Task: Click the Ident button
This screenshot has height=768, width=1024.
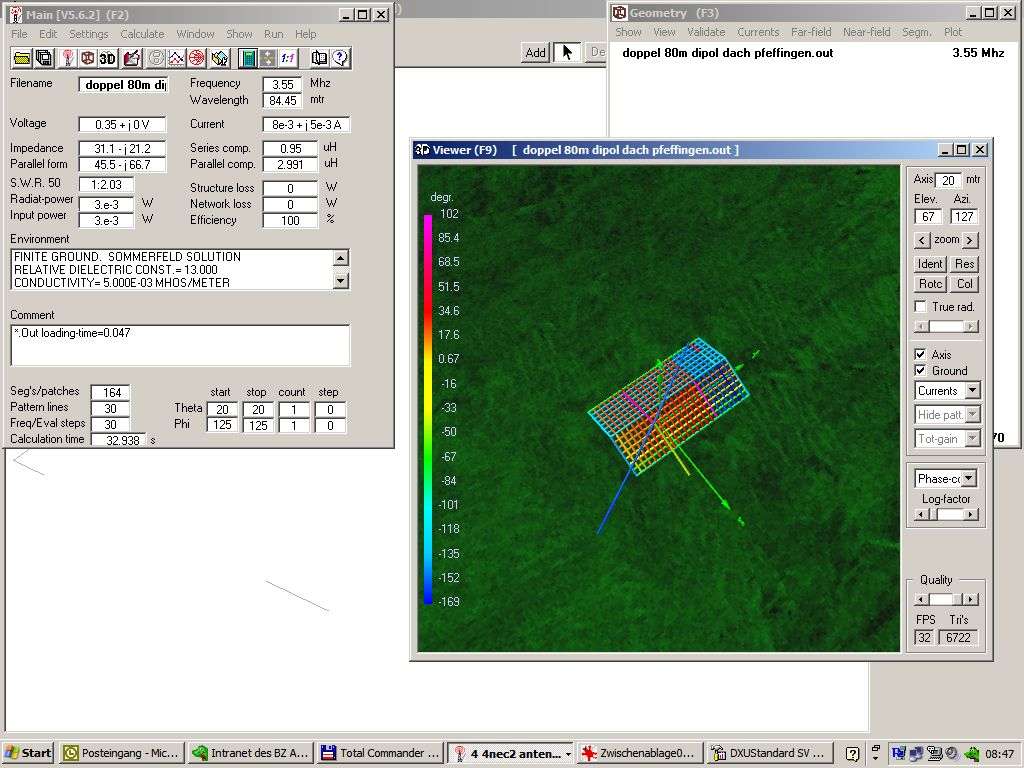Action: (930, 264)
